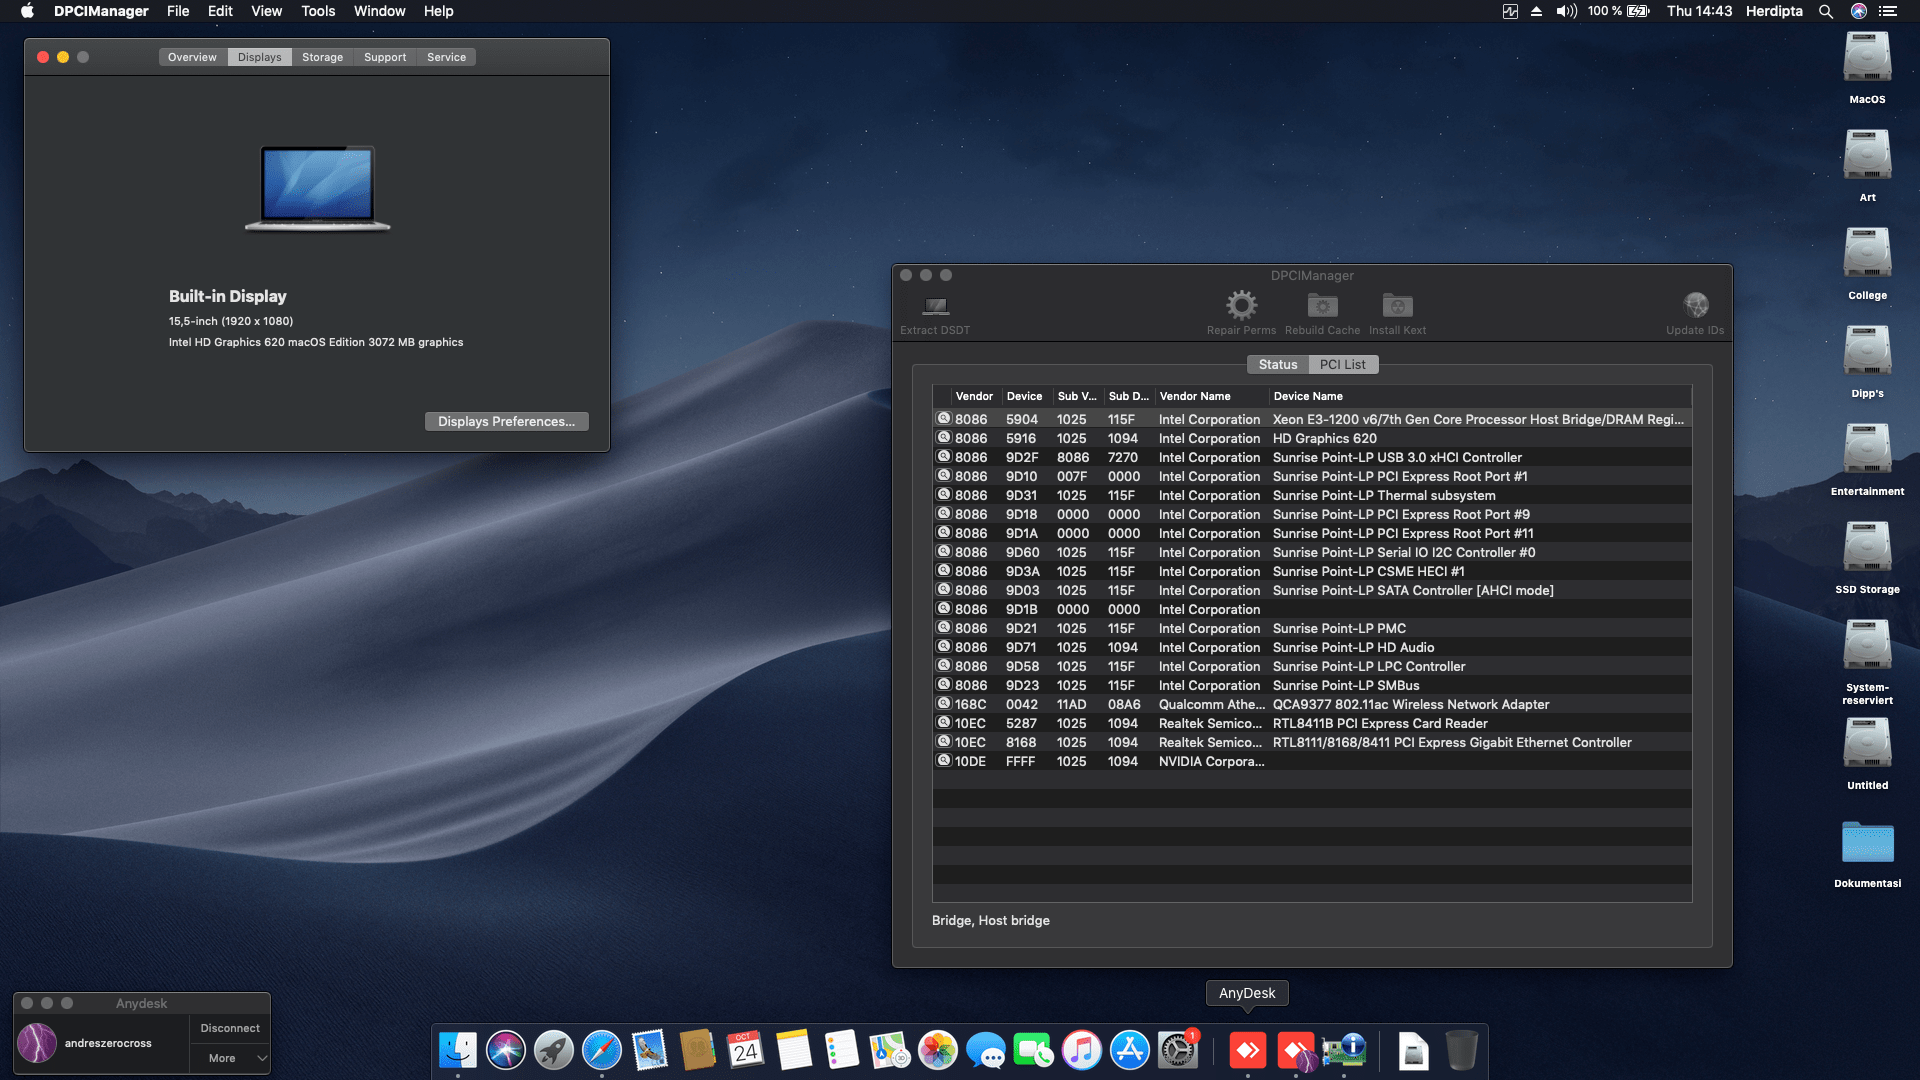This screenshot has height=1080, width=1920.
Task: Click the Update IDs globe icon
Action: [1695, 305]
